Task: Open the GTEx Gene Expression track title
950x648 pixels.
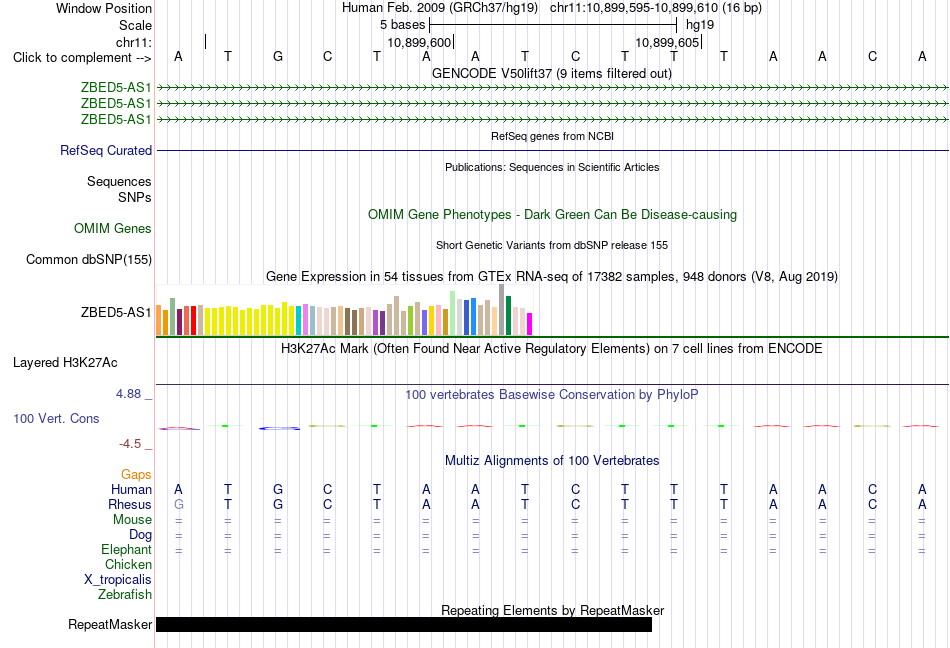Action: tap(552, 277)
